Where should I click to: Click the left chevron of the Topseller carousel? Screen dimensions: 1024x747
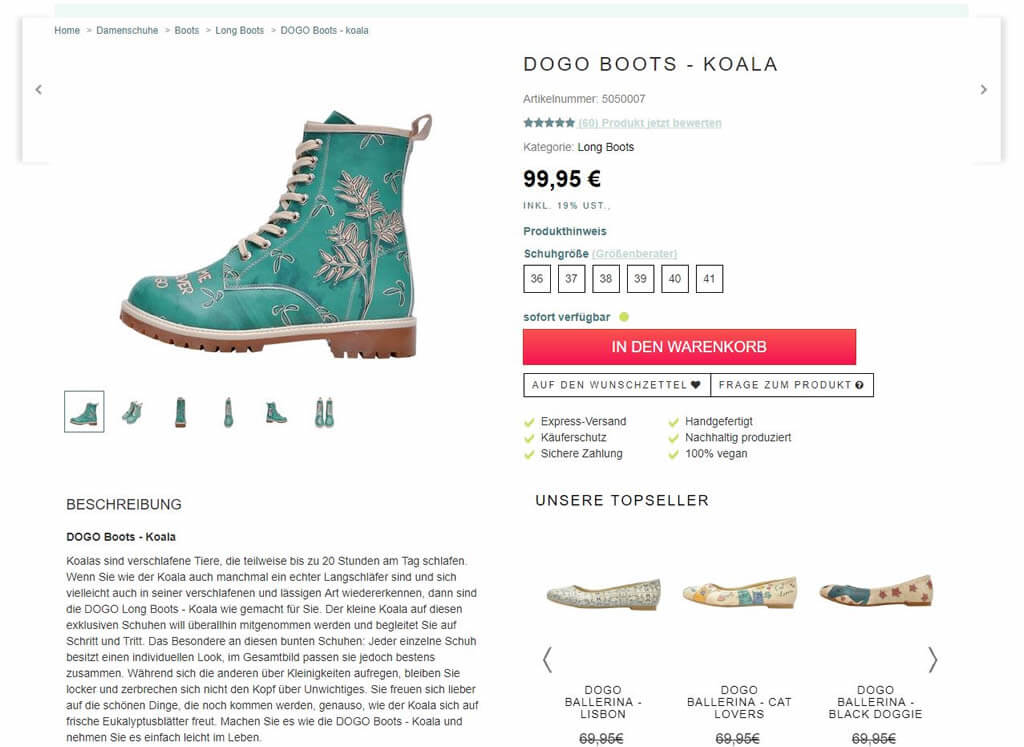click(x=547, y=660)
